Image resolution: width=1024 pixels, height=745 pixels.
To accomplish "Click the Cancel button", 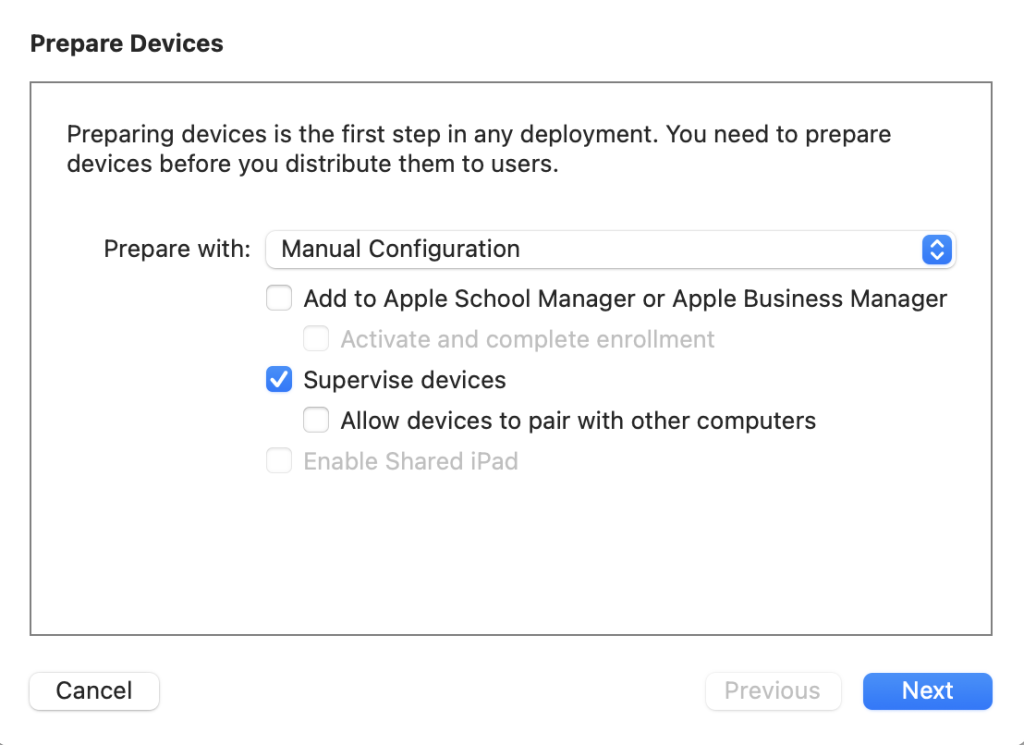I will 94,691.
